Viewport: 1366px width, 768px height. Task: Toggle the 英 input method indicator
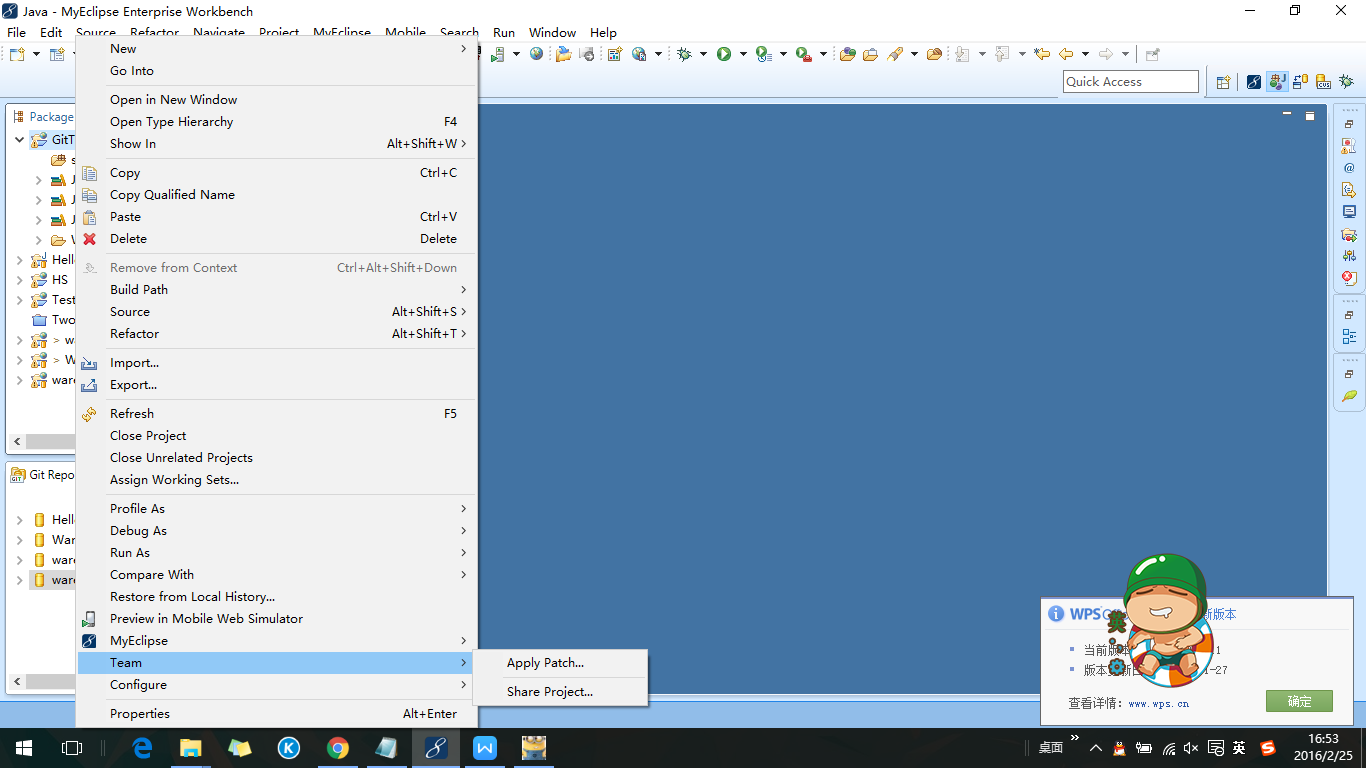[1239, 748]
